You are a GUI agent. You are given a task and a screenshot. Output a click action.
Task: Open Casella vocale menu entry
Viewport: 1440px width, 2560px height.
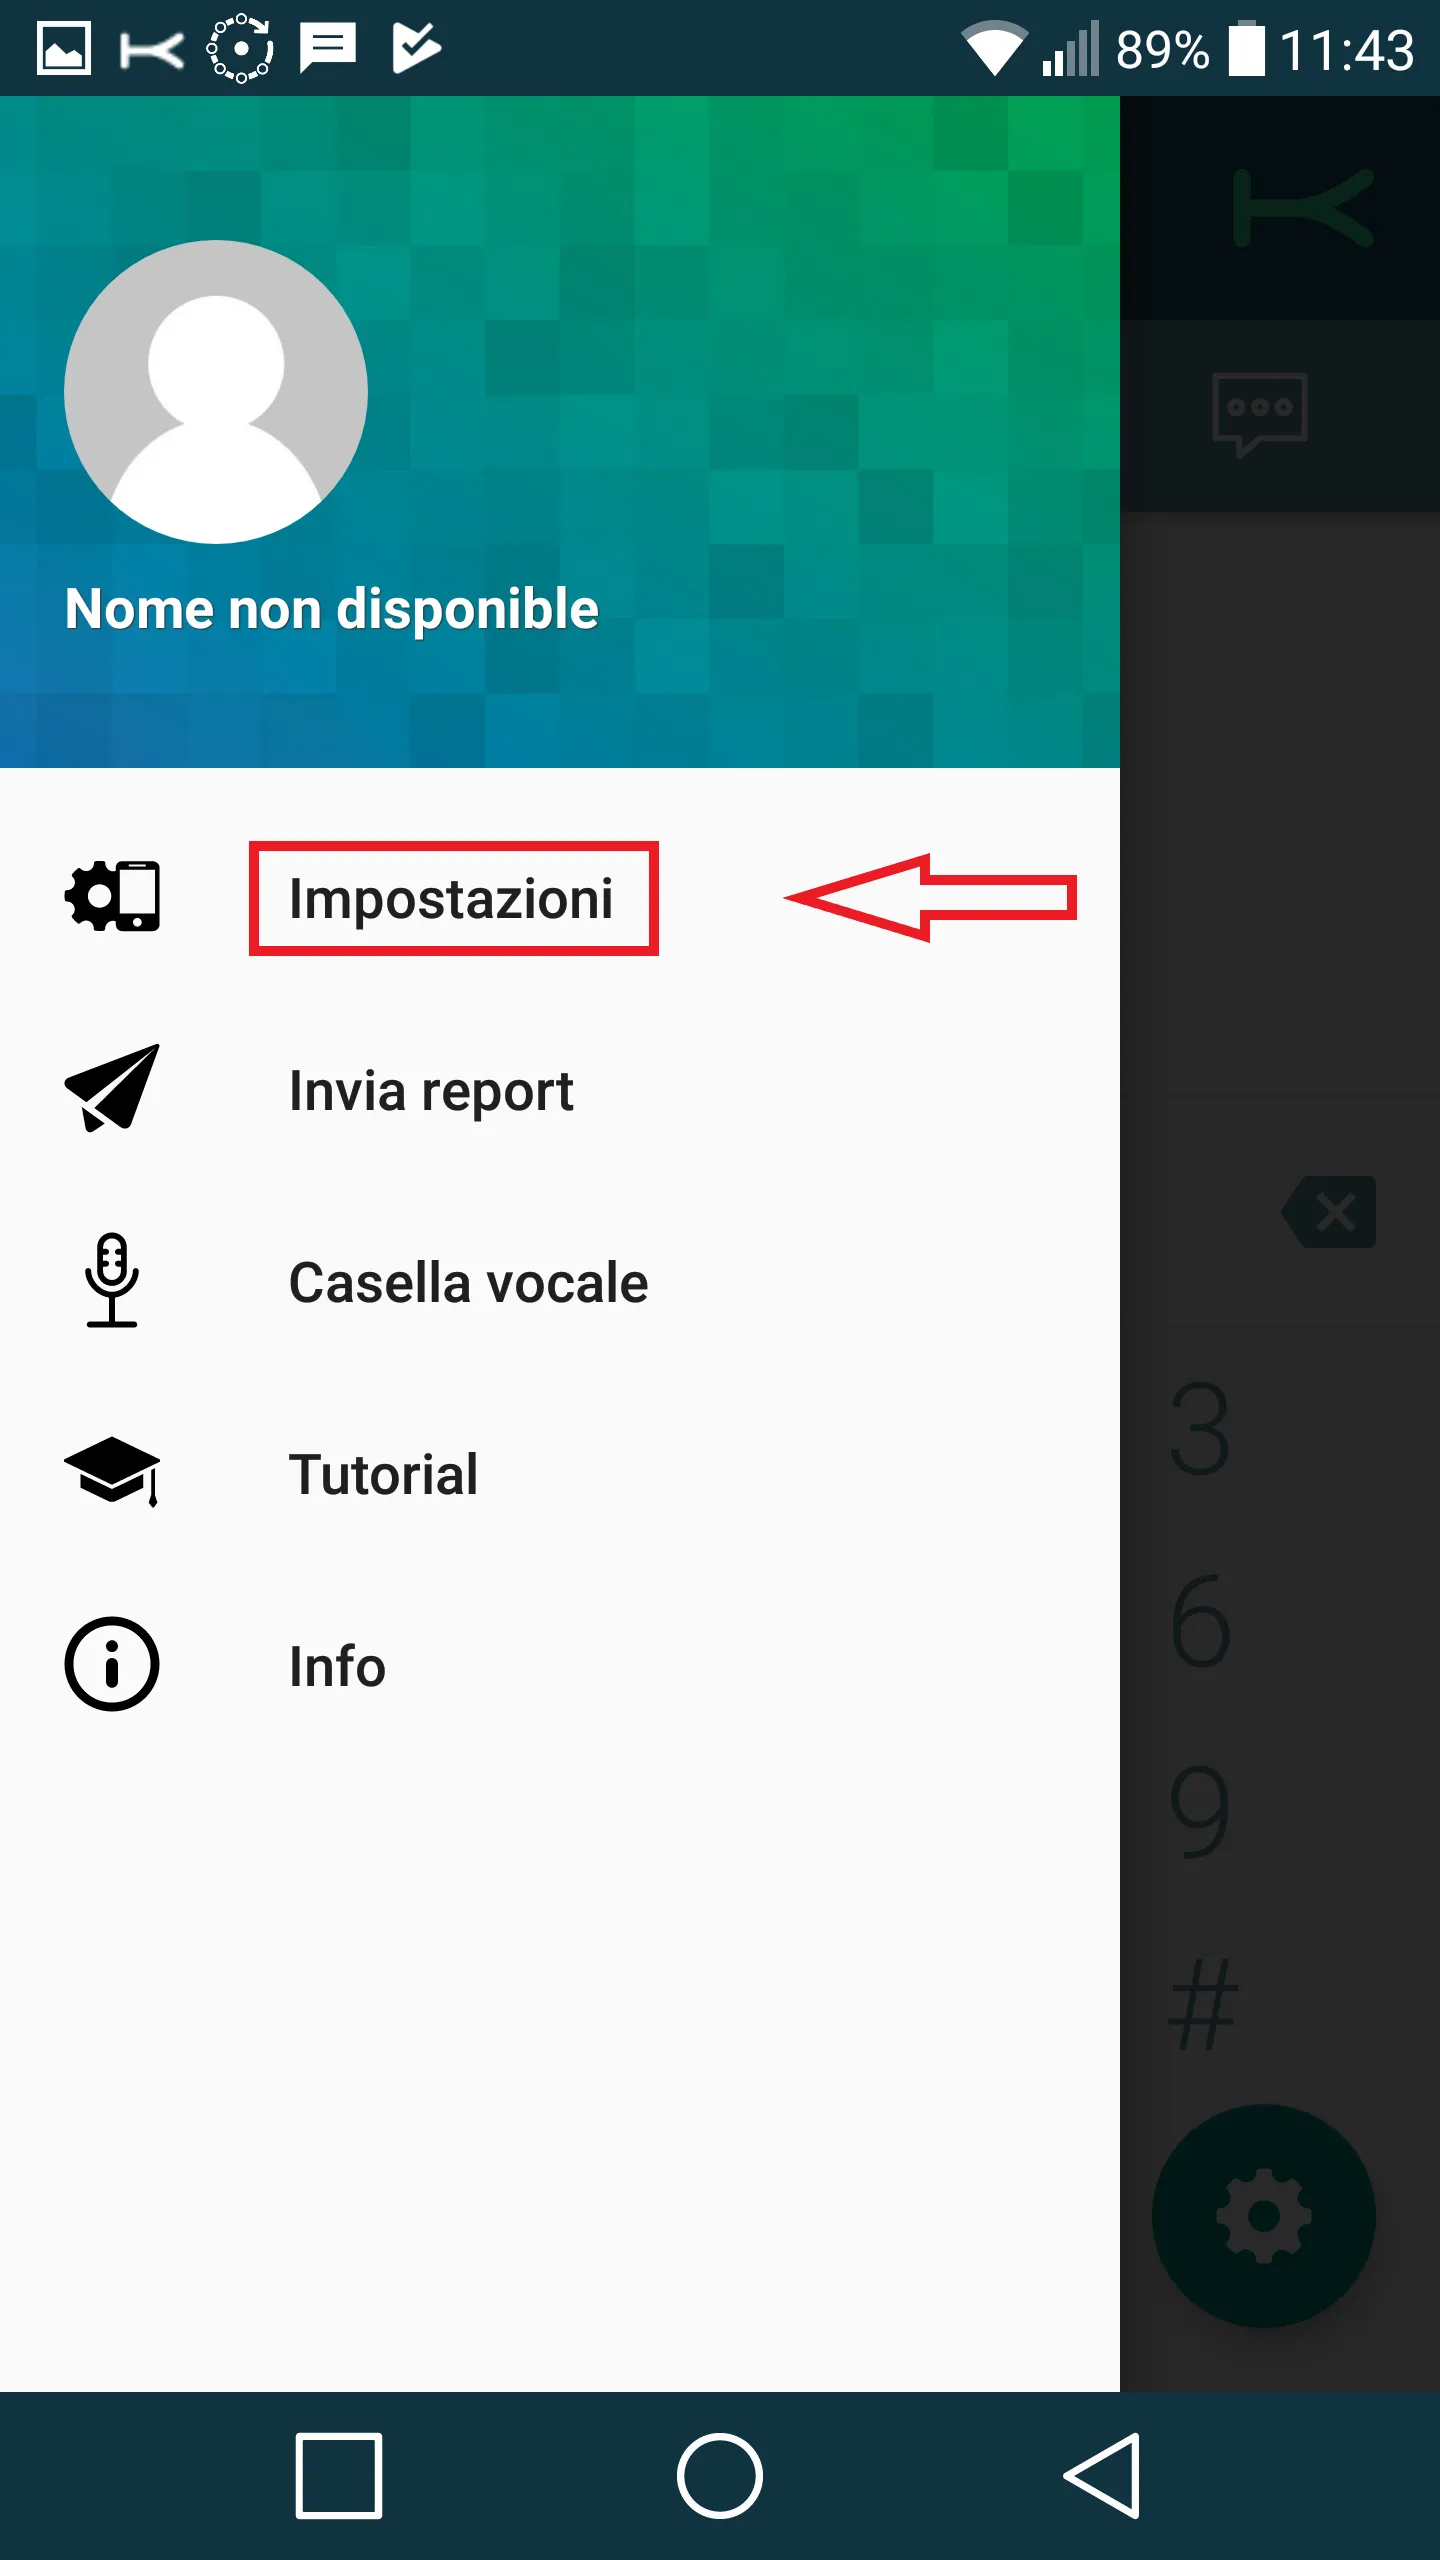[560, 1282]
